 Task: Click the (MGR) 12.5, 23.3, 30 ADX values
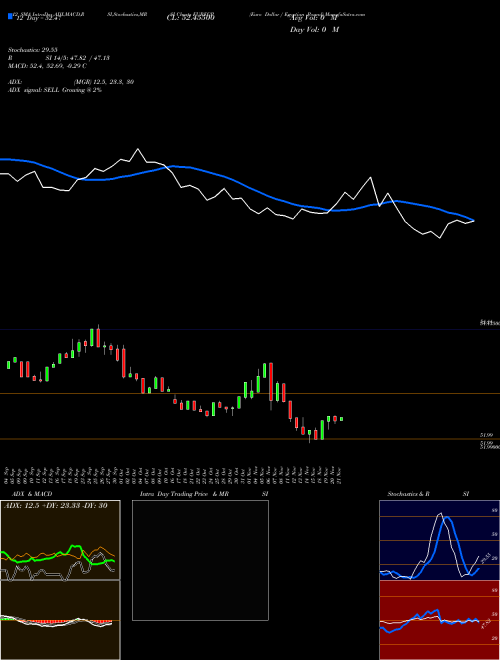(x=104, y=82)
